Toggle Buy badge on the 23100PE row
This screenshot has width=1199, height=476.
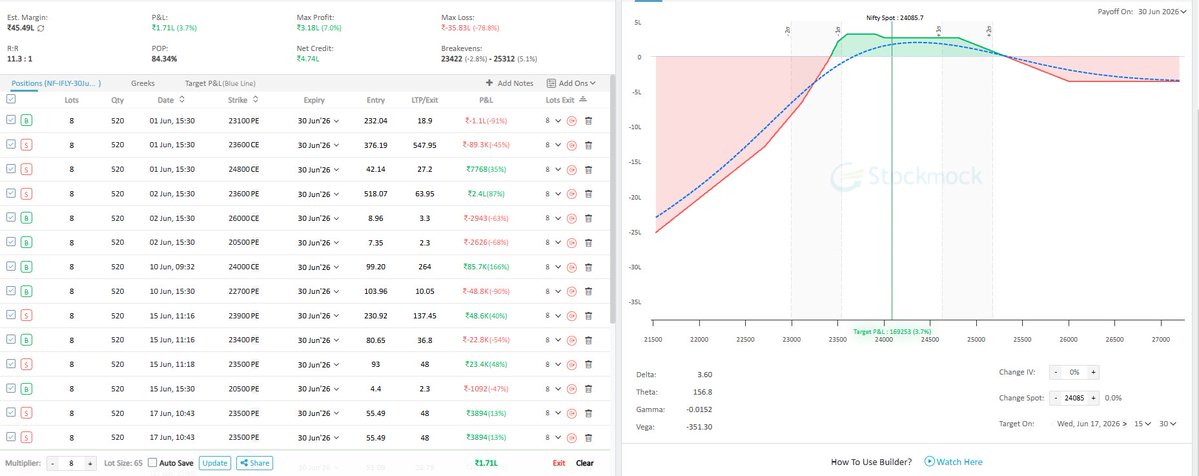(x=26, y=121)
